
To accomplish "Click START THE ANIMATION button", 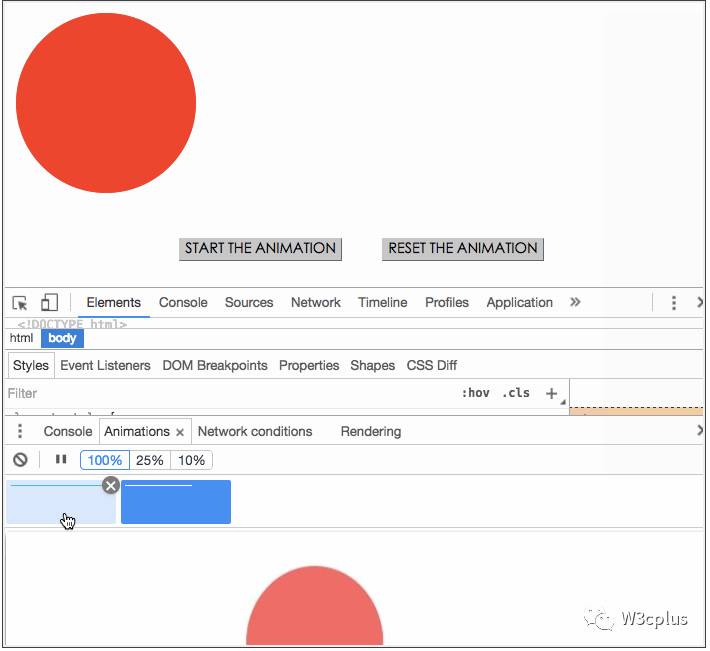I will point(260,249).
